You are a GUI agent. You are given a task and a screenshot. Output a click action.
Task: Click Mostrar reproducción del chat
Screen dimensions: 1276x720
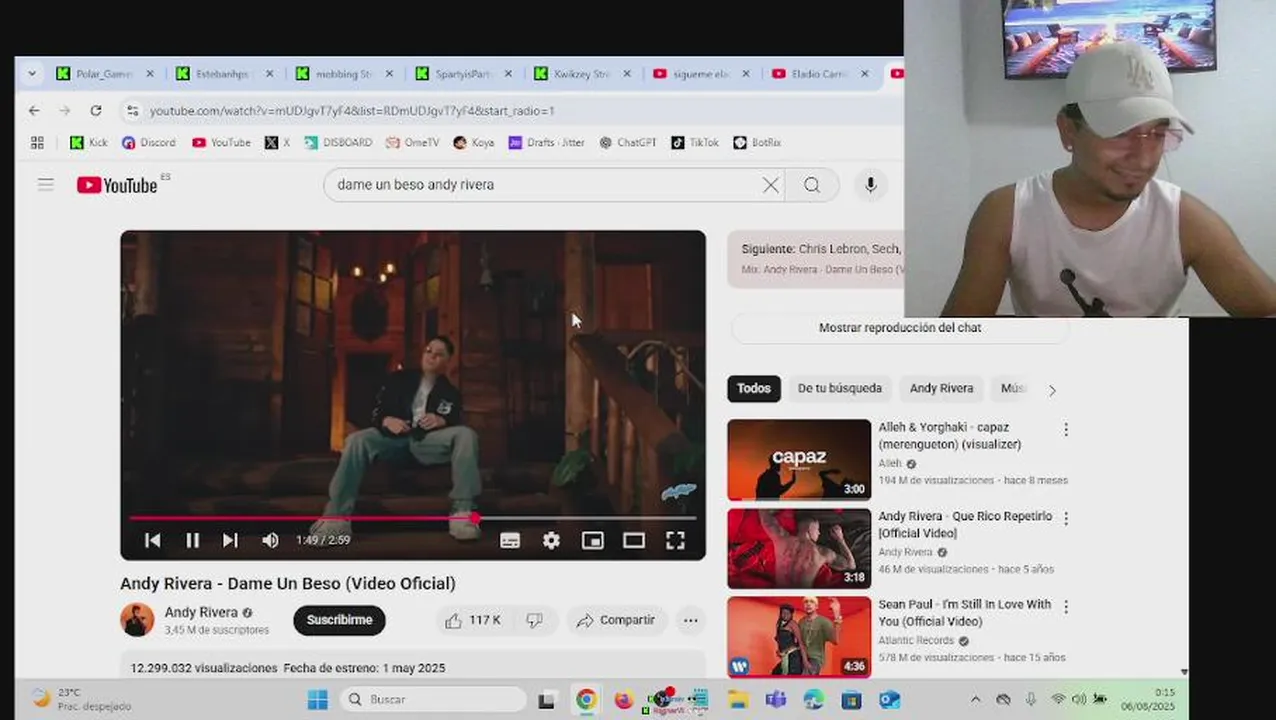point(899,328)
